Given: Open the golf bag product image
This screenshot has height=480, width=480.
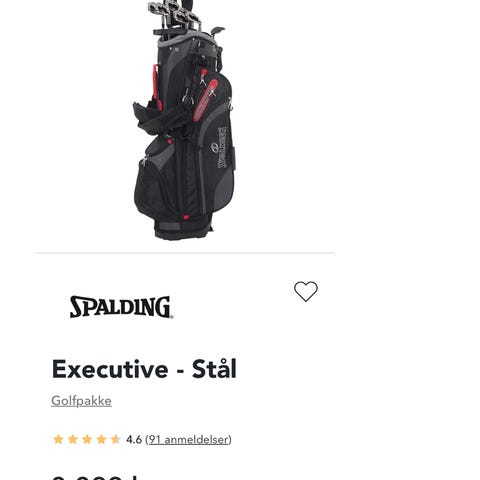Looking at the screenshot, I should 184,120.
